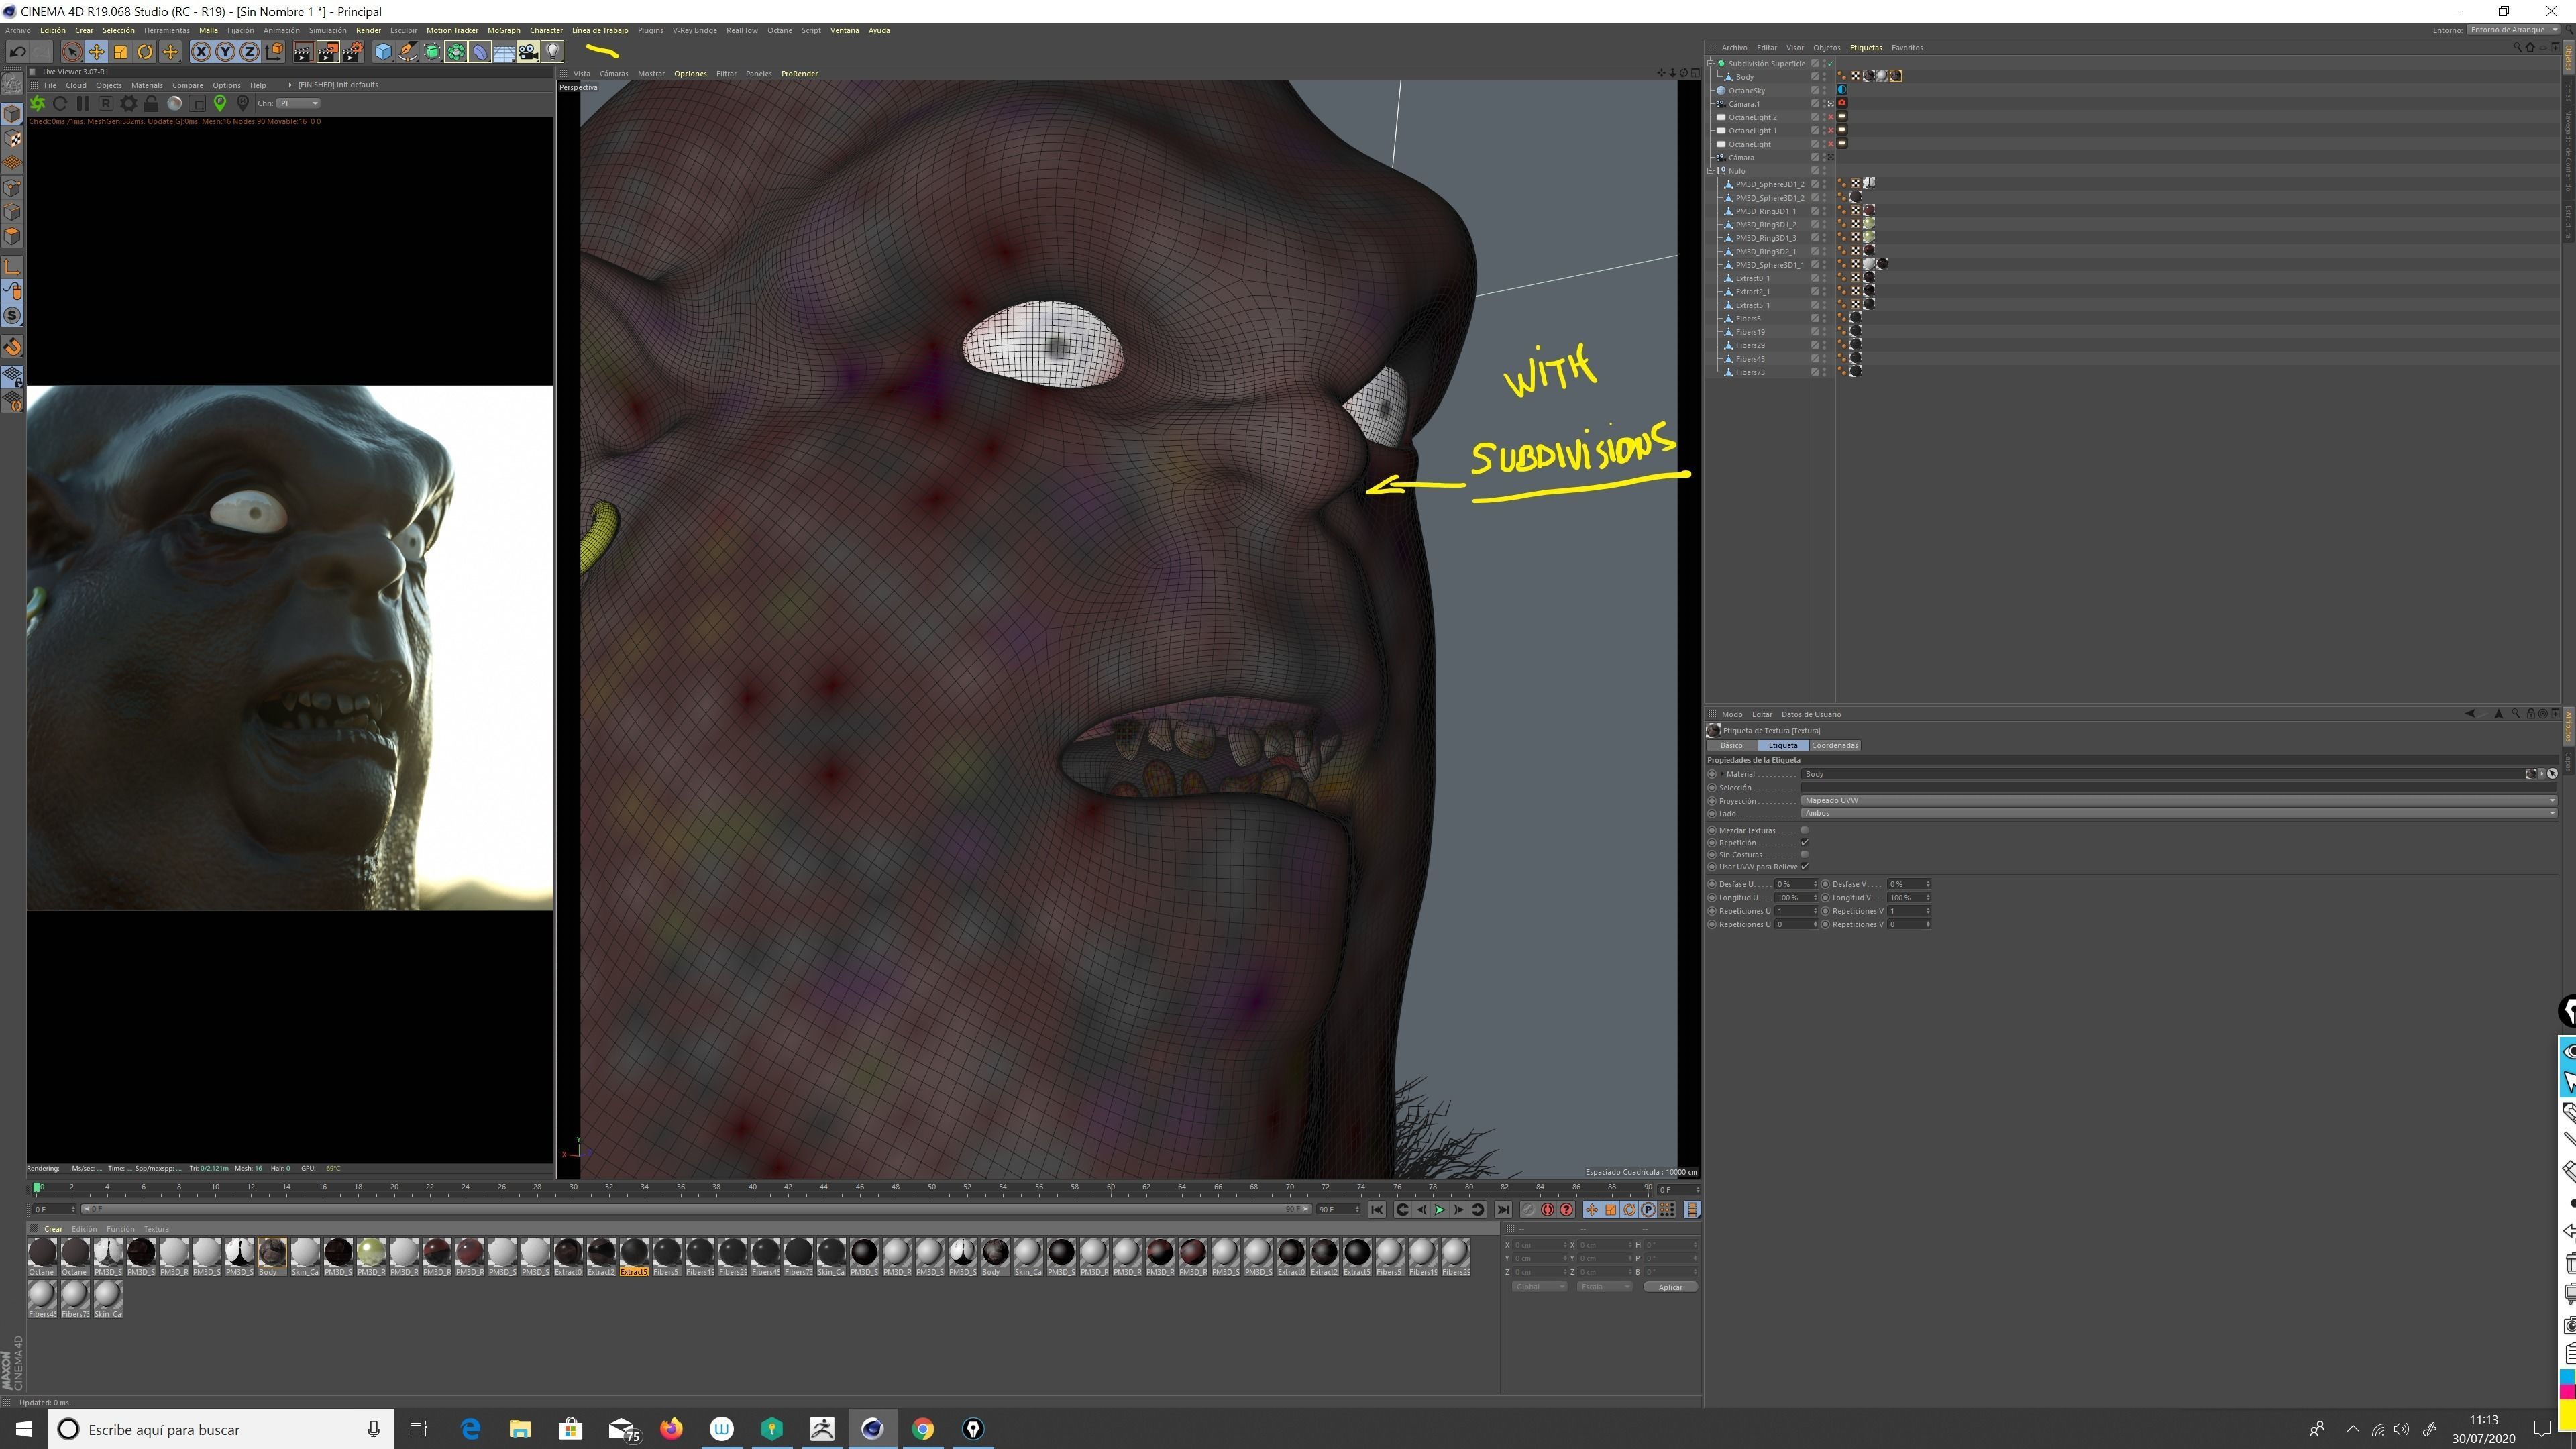Viewport: 2576px width, 1449px height.
Task: Enable the Sin Costuras checkbox
Action: (x=1804, y=854)
